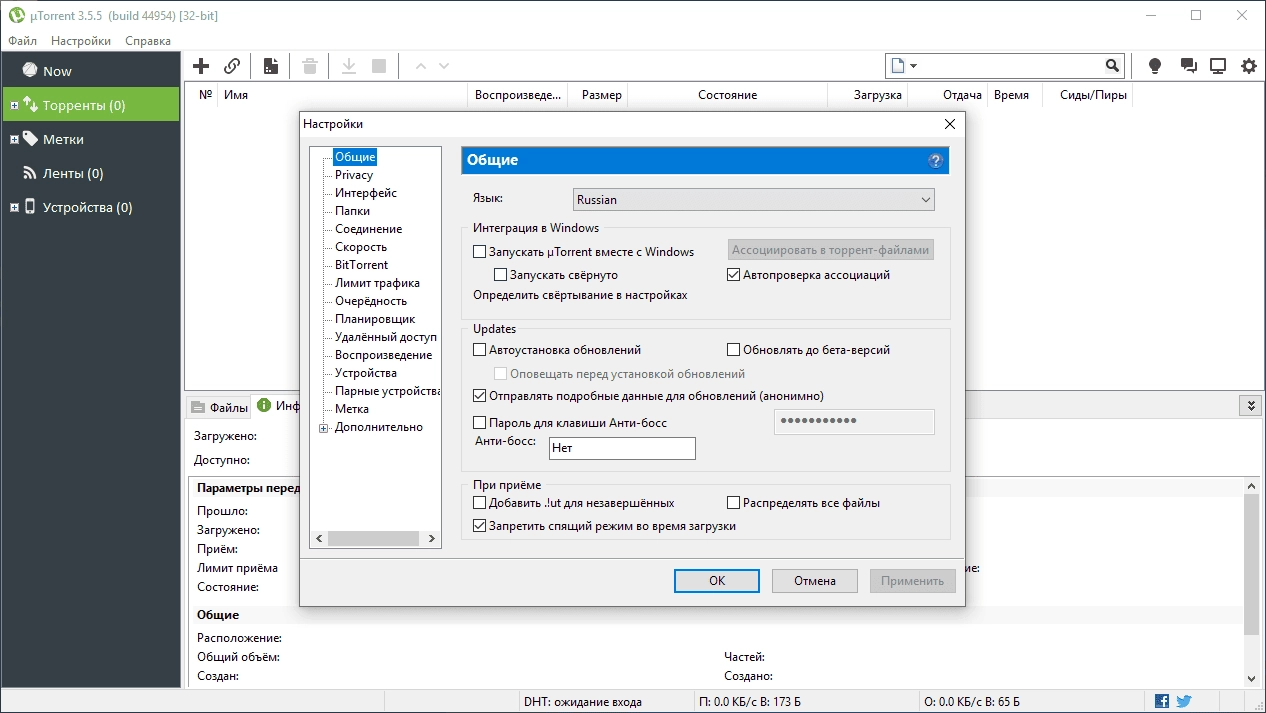The height and width of the screenshot is (713, 1266).
Task: Expand Устройства sidebar node
Action: click(14, 208)
